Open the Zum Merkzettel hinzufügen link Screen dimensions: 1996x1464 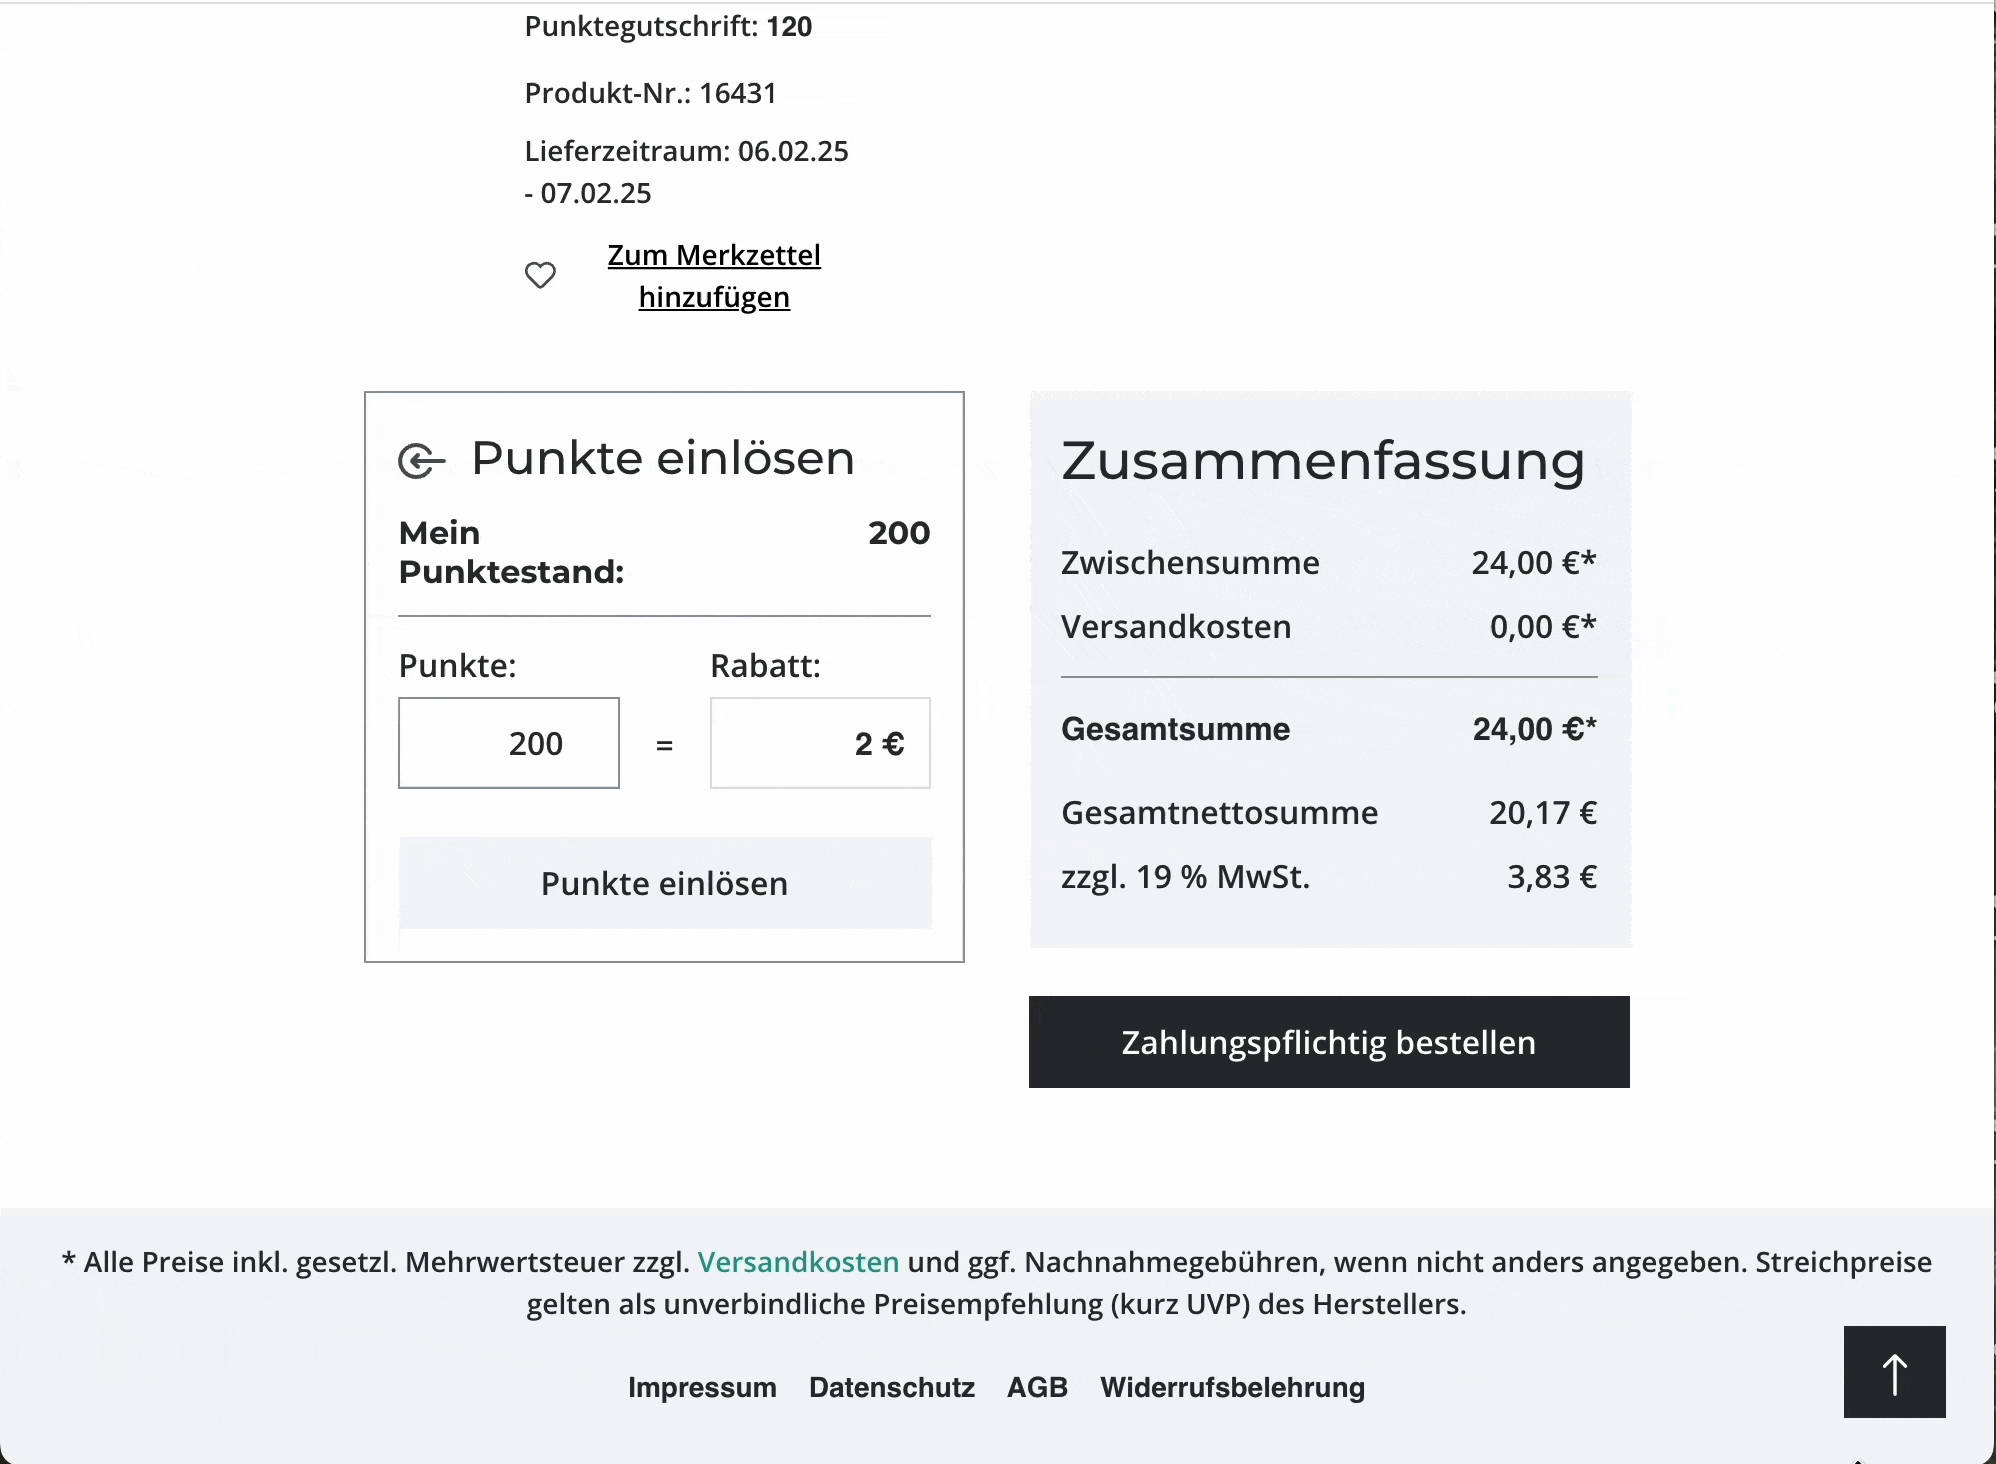click(714, 276)
